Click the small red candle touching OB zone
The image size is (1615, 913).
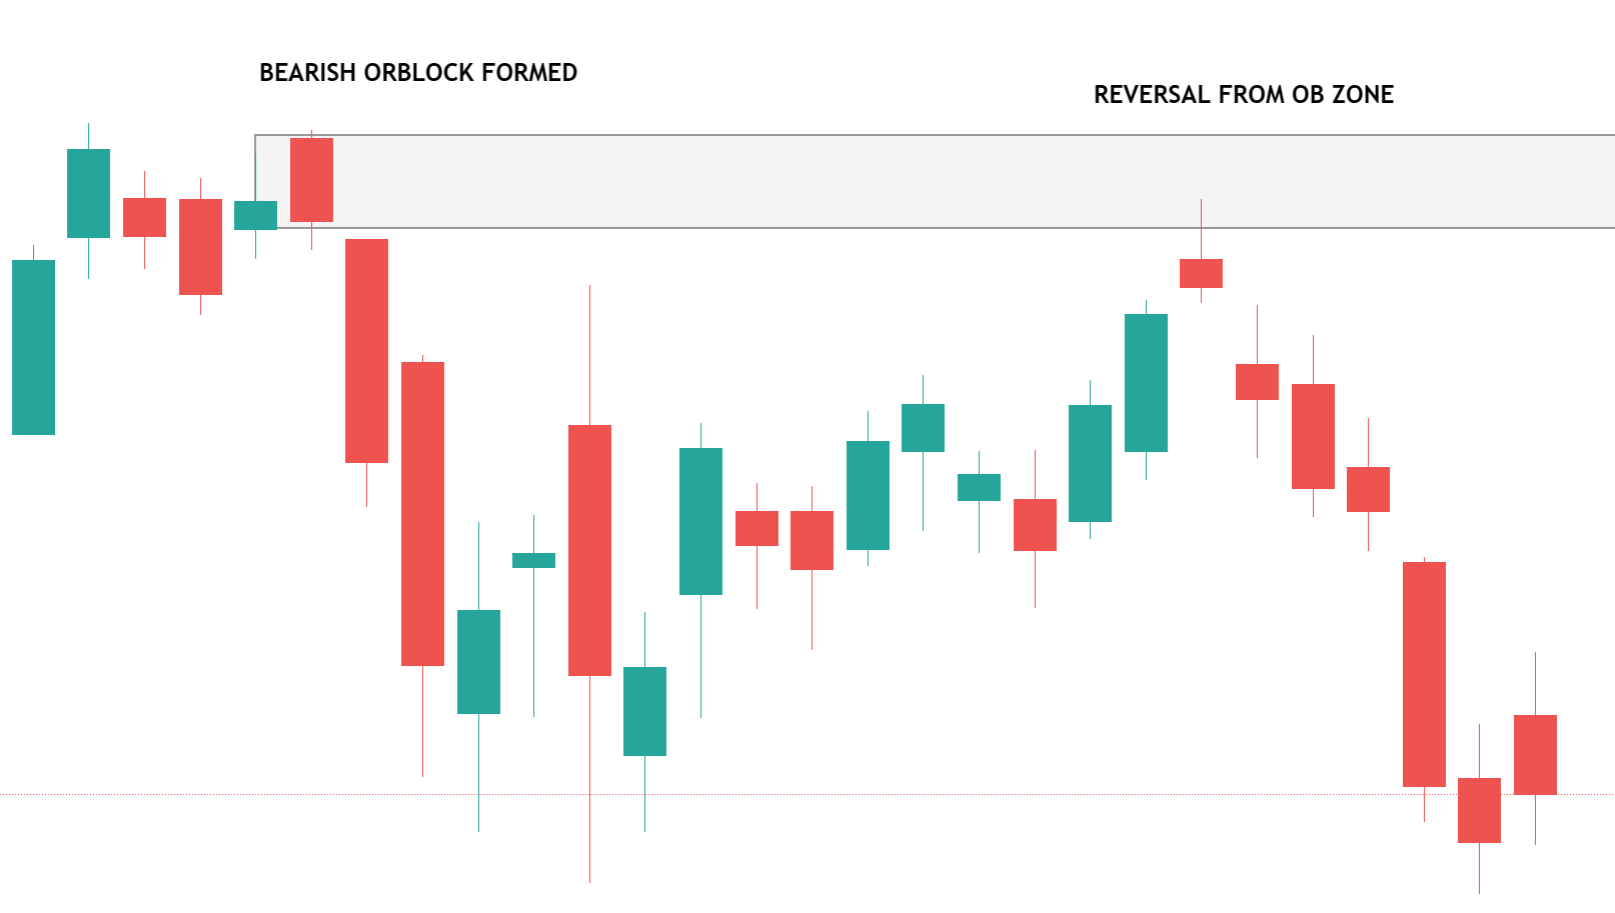[1201, 273]
